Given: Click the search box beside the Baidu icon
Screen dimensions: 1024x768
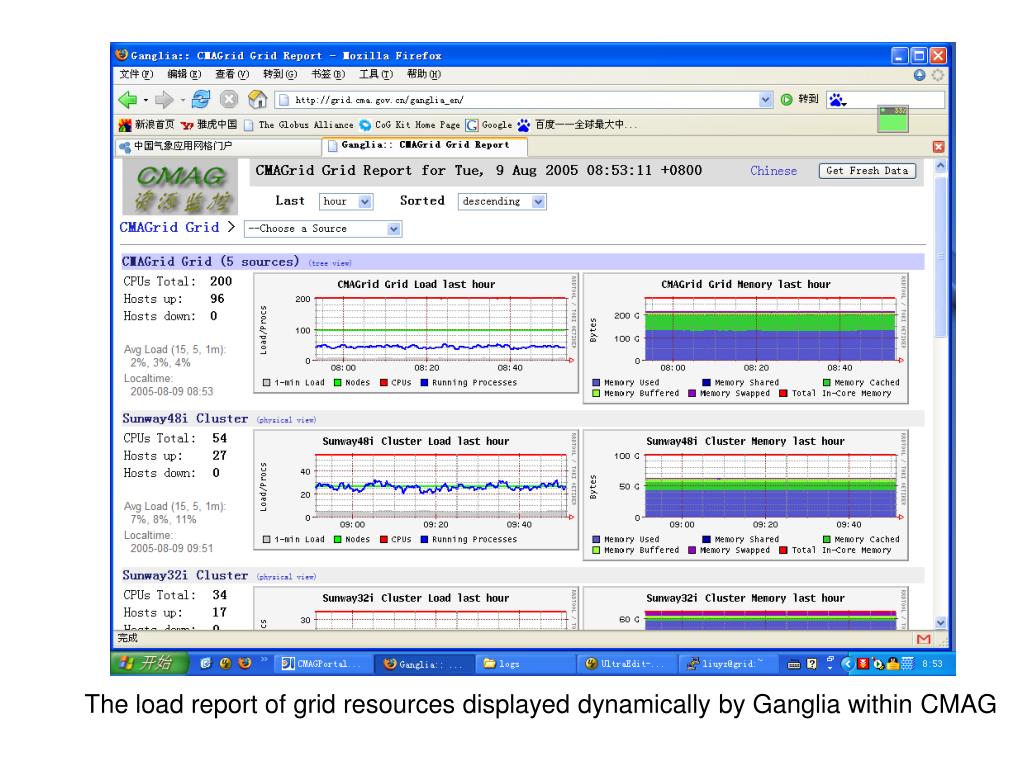Looking at the screenshot, I should [x=896, y=99].
